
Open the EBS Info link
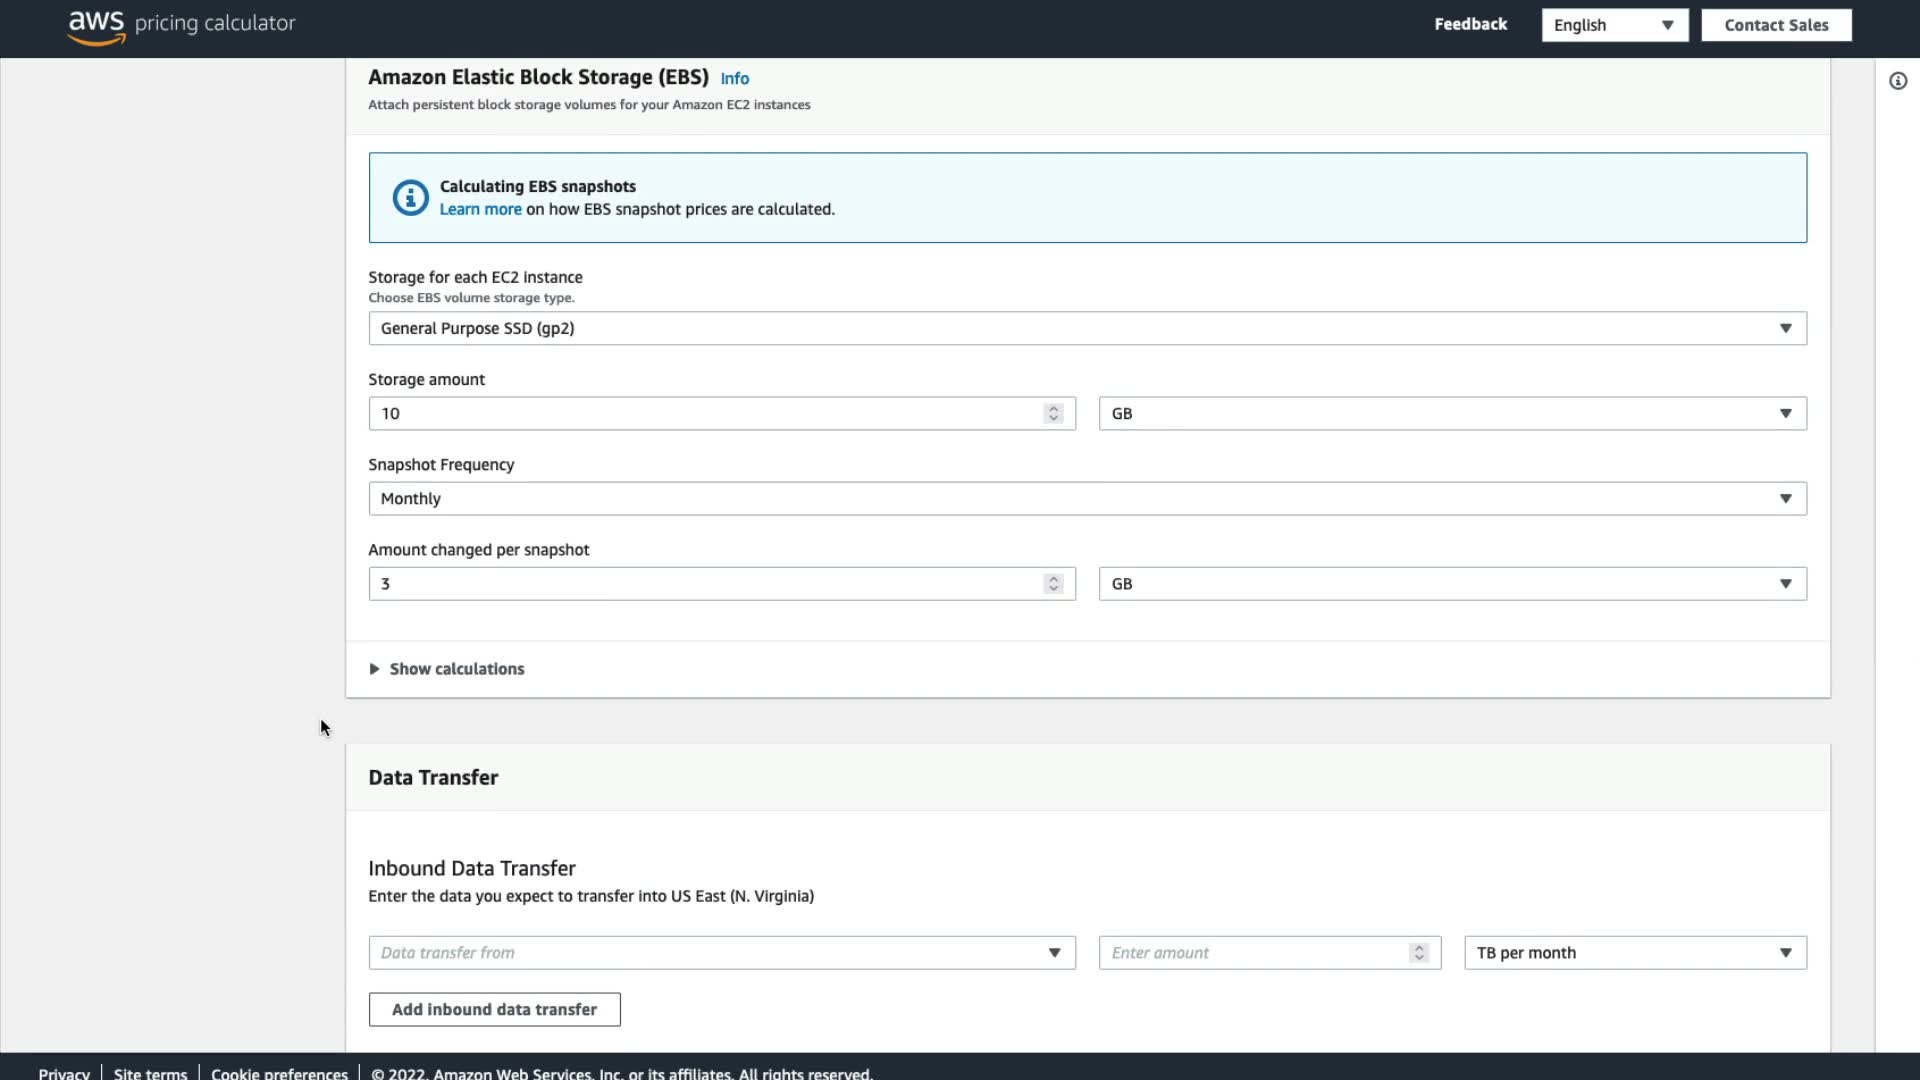pyautogui.click(x=734, y=79)
